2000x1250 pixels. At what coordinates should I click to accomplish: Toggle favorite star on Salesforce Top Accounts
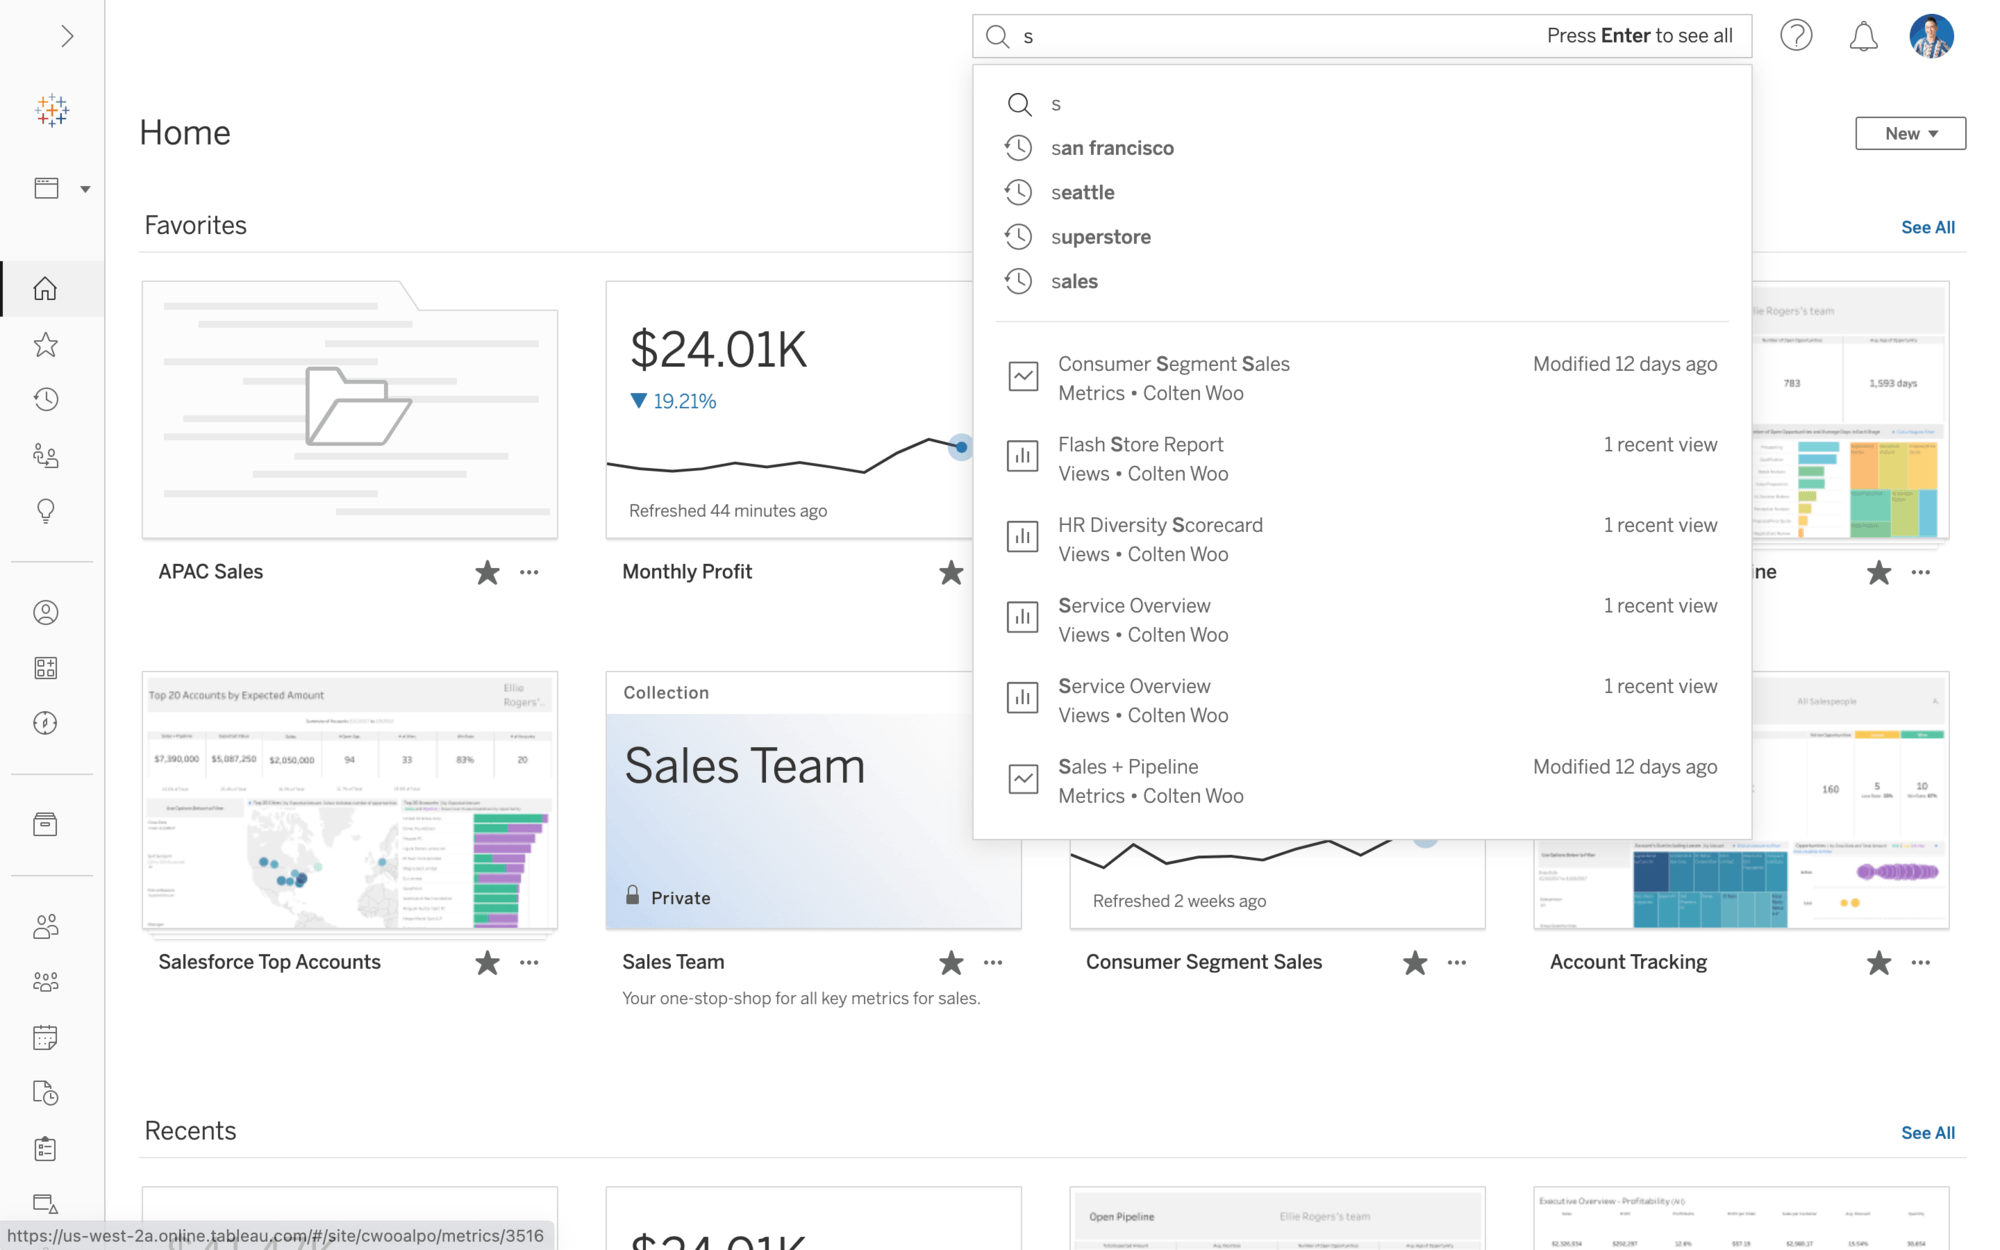click(487, 962)
